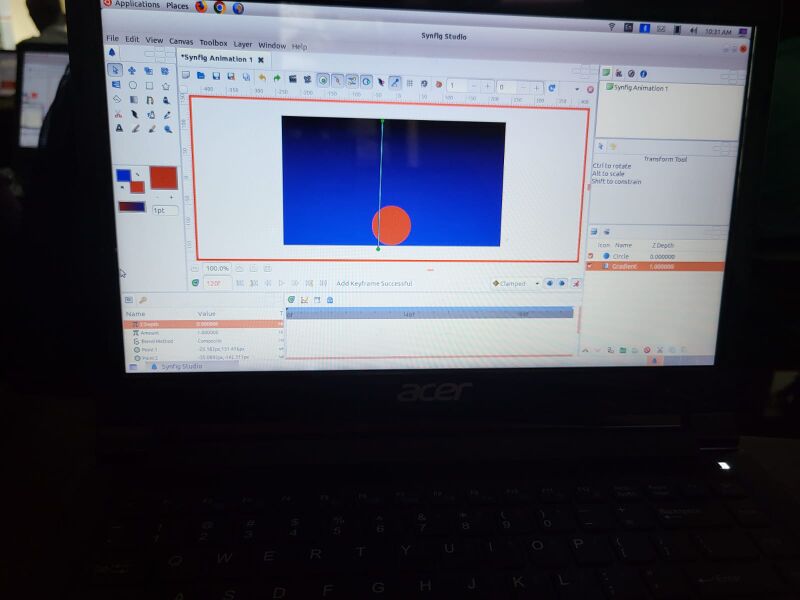Select the Rectangle tool in toolbox

pyautogui.click(x=150, y=85)
